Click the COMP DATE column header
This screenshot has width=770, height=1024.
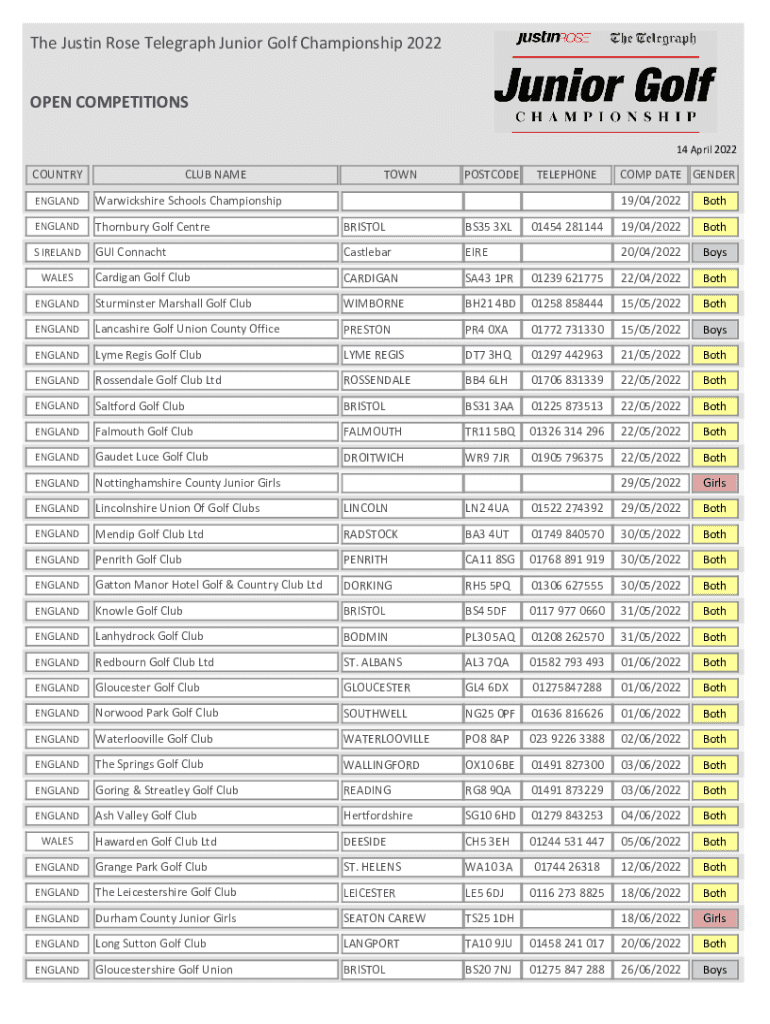click(649, 175)
